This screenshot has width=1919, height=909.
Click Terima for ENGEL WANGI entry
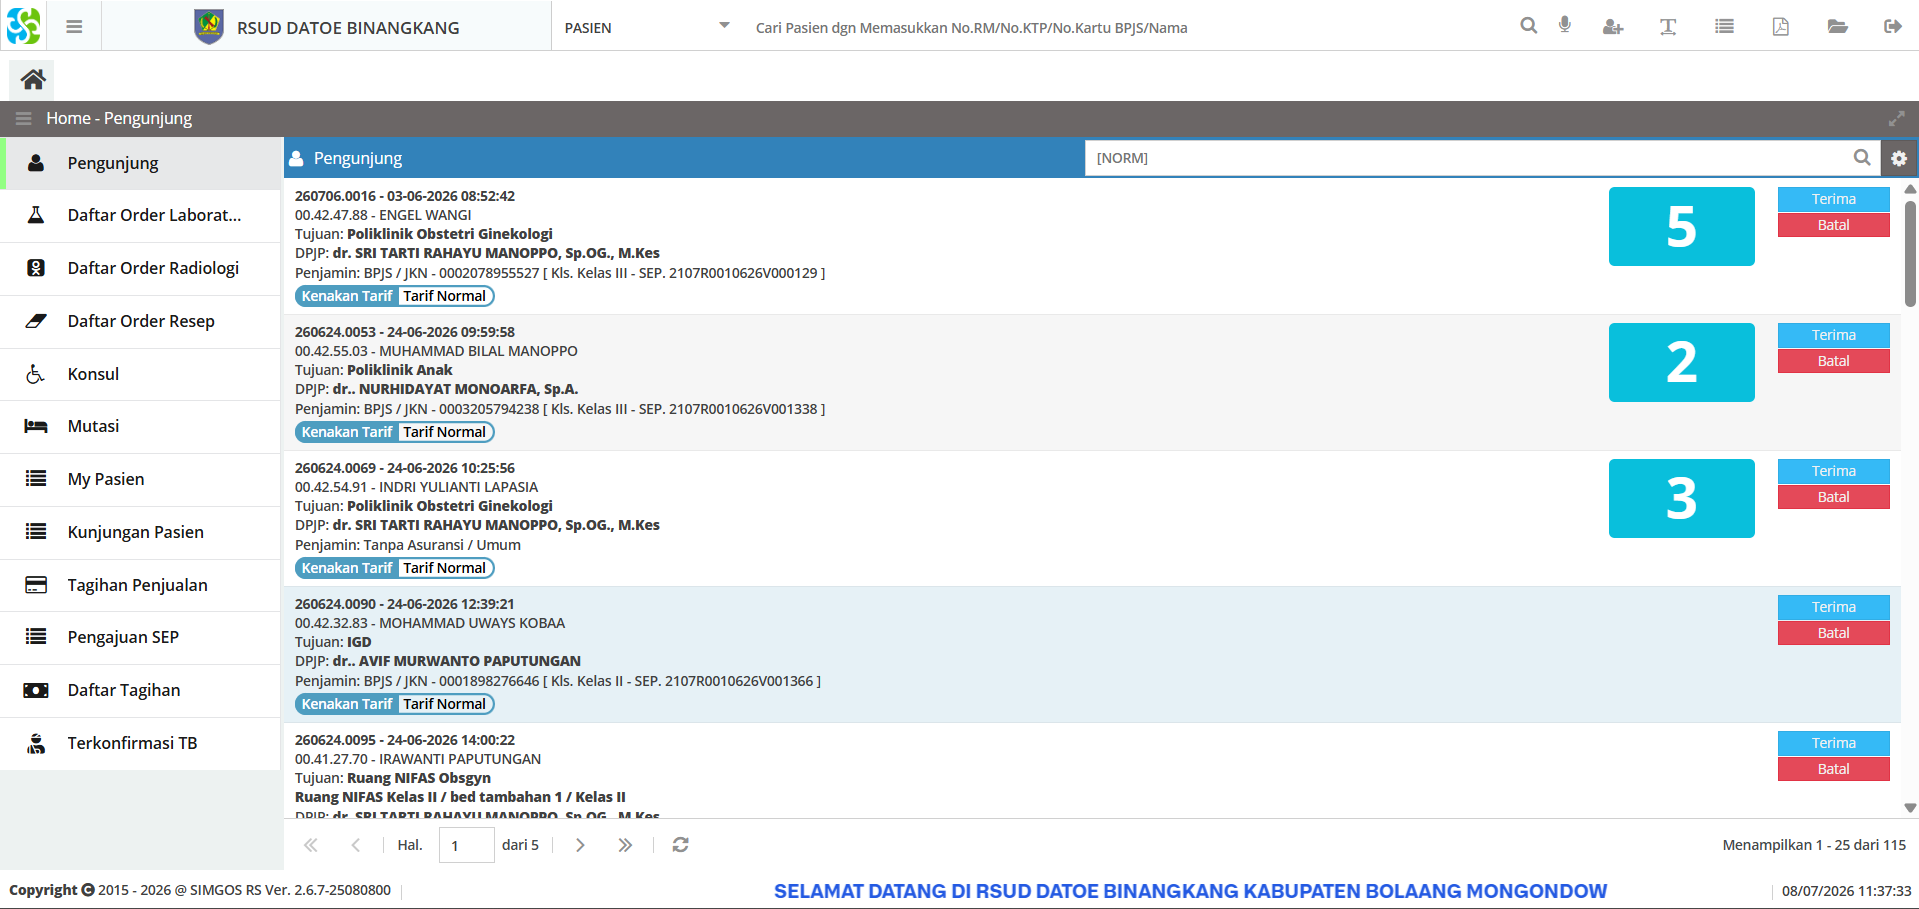1833,199
